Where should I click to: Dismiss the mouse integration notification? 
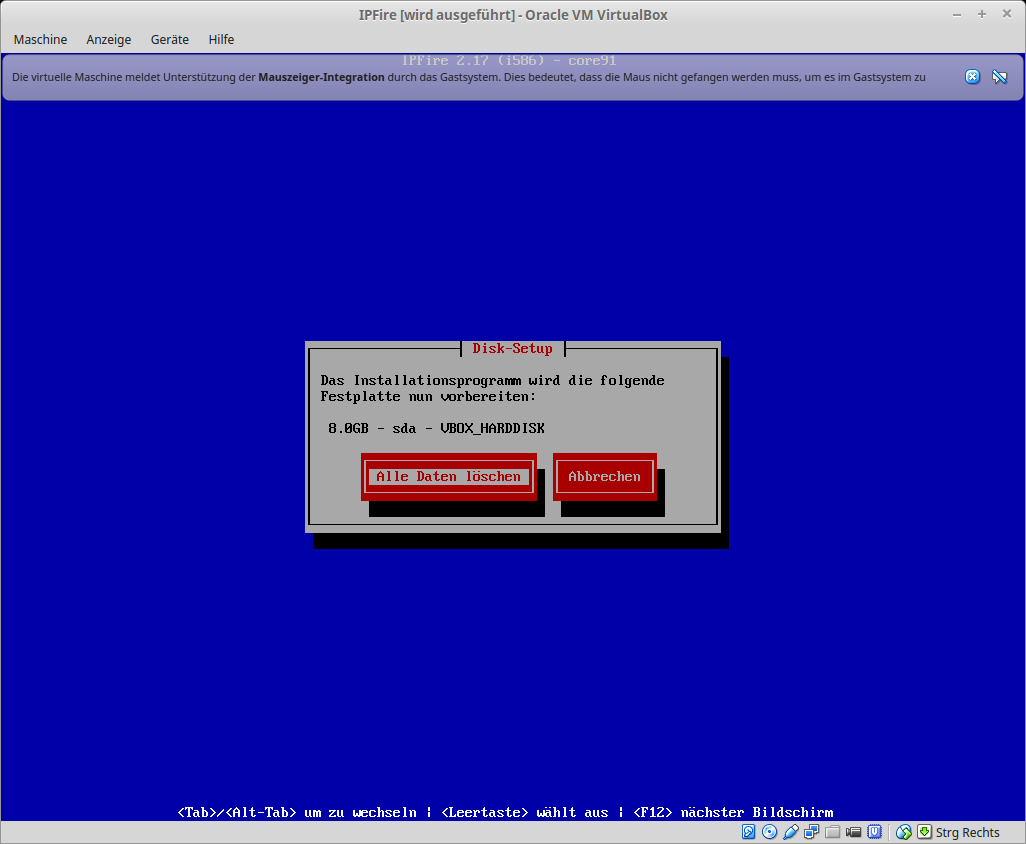972,77
